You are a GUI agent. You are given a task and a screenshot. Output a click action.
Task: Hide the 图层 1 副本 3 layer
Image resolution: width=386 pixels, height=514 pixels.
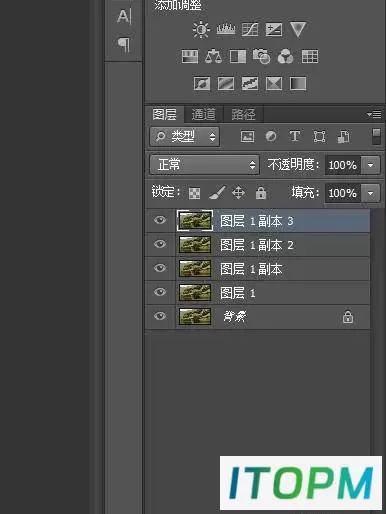pyautogui.click(x=160, y=220)
